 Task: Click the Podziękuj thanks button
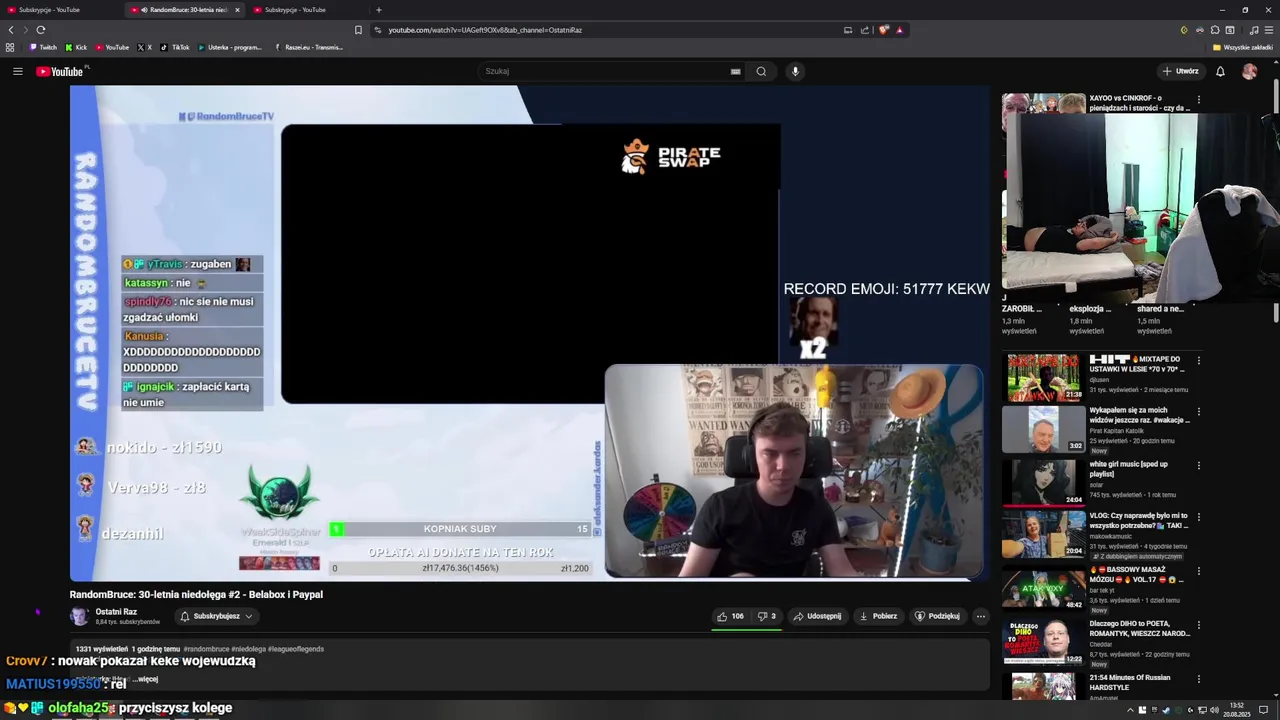coord(937,616)
